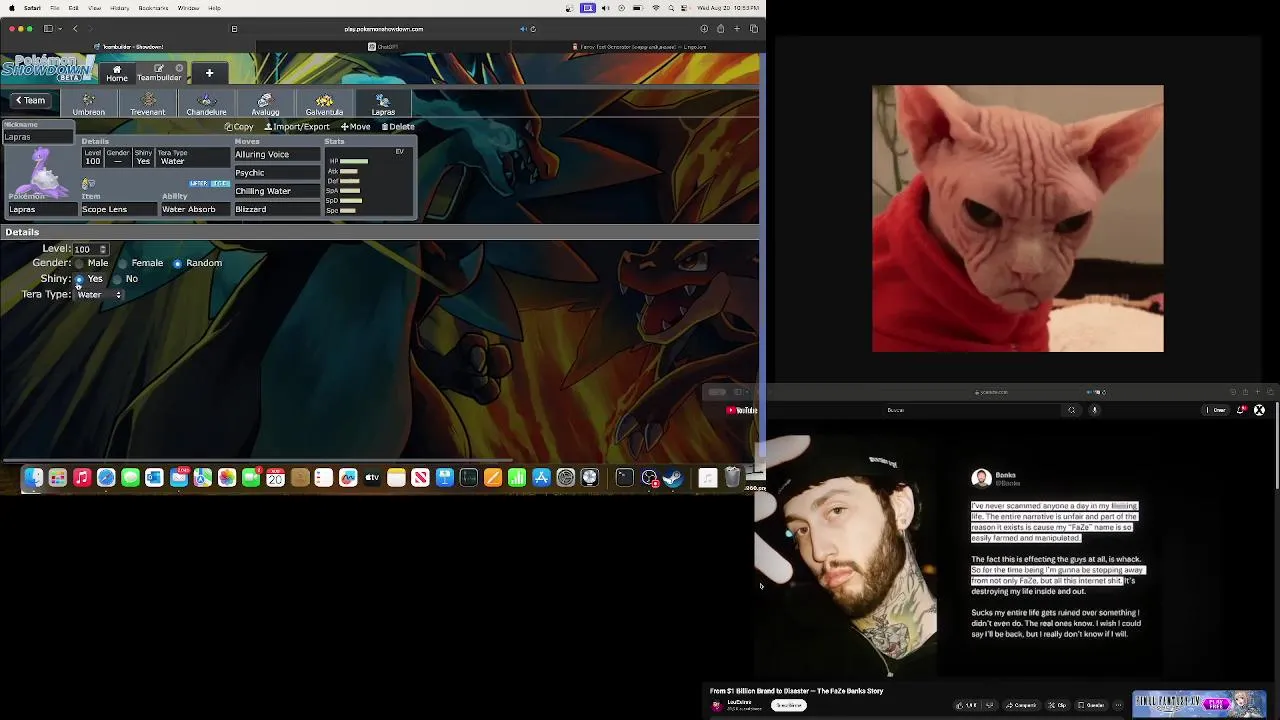Set Shiny to Yes
The height and width of the screenshot is (720, 1280).
tap(79, 279)
